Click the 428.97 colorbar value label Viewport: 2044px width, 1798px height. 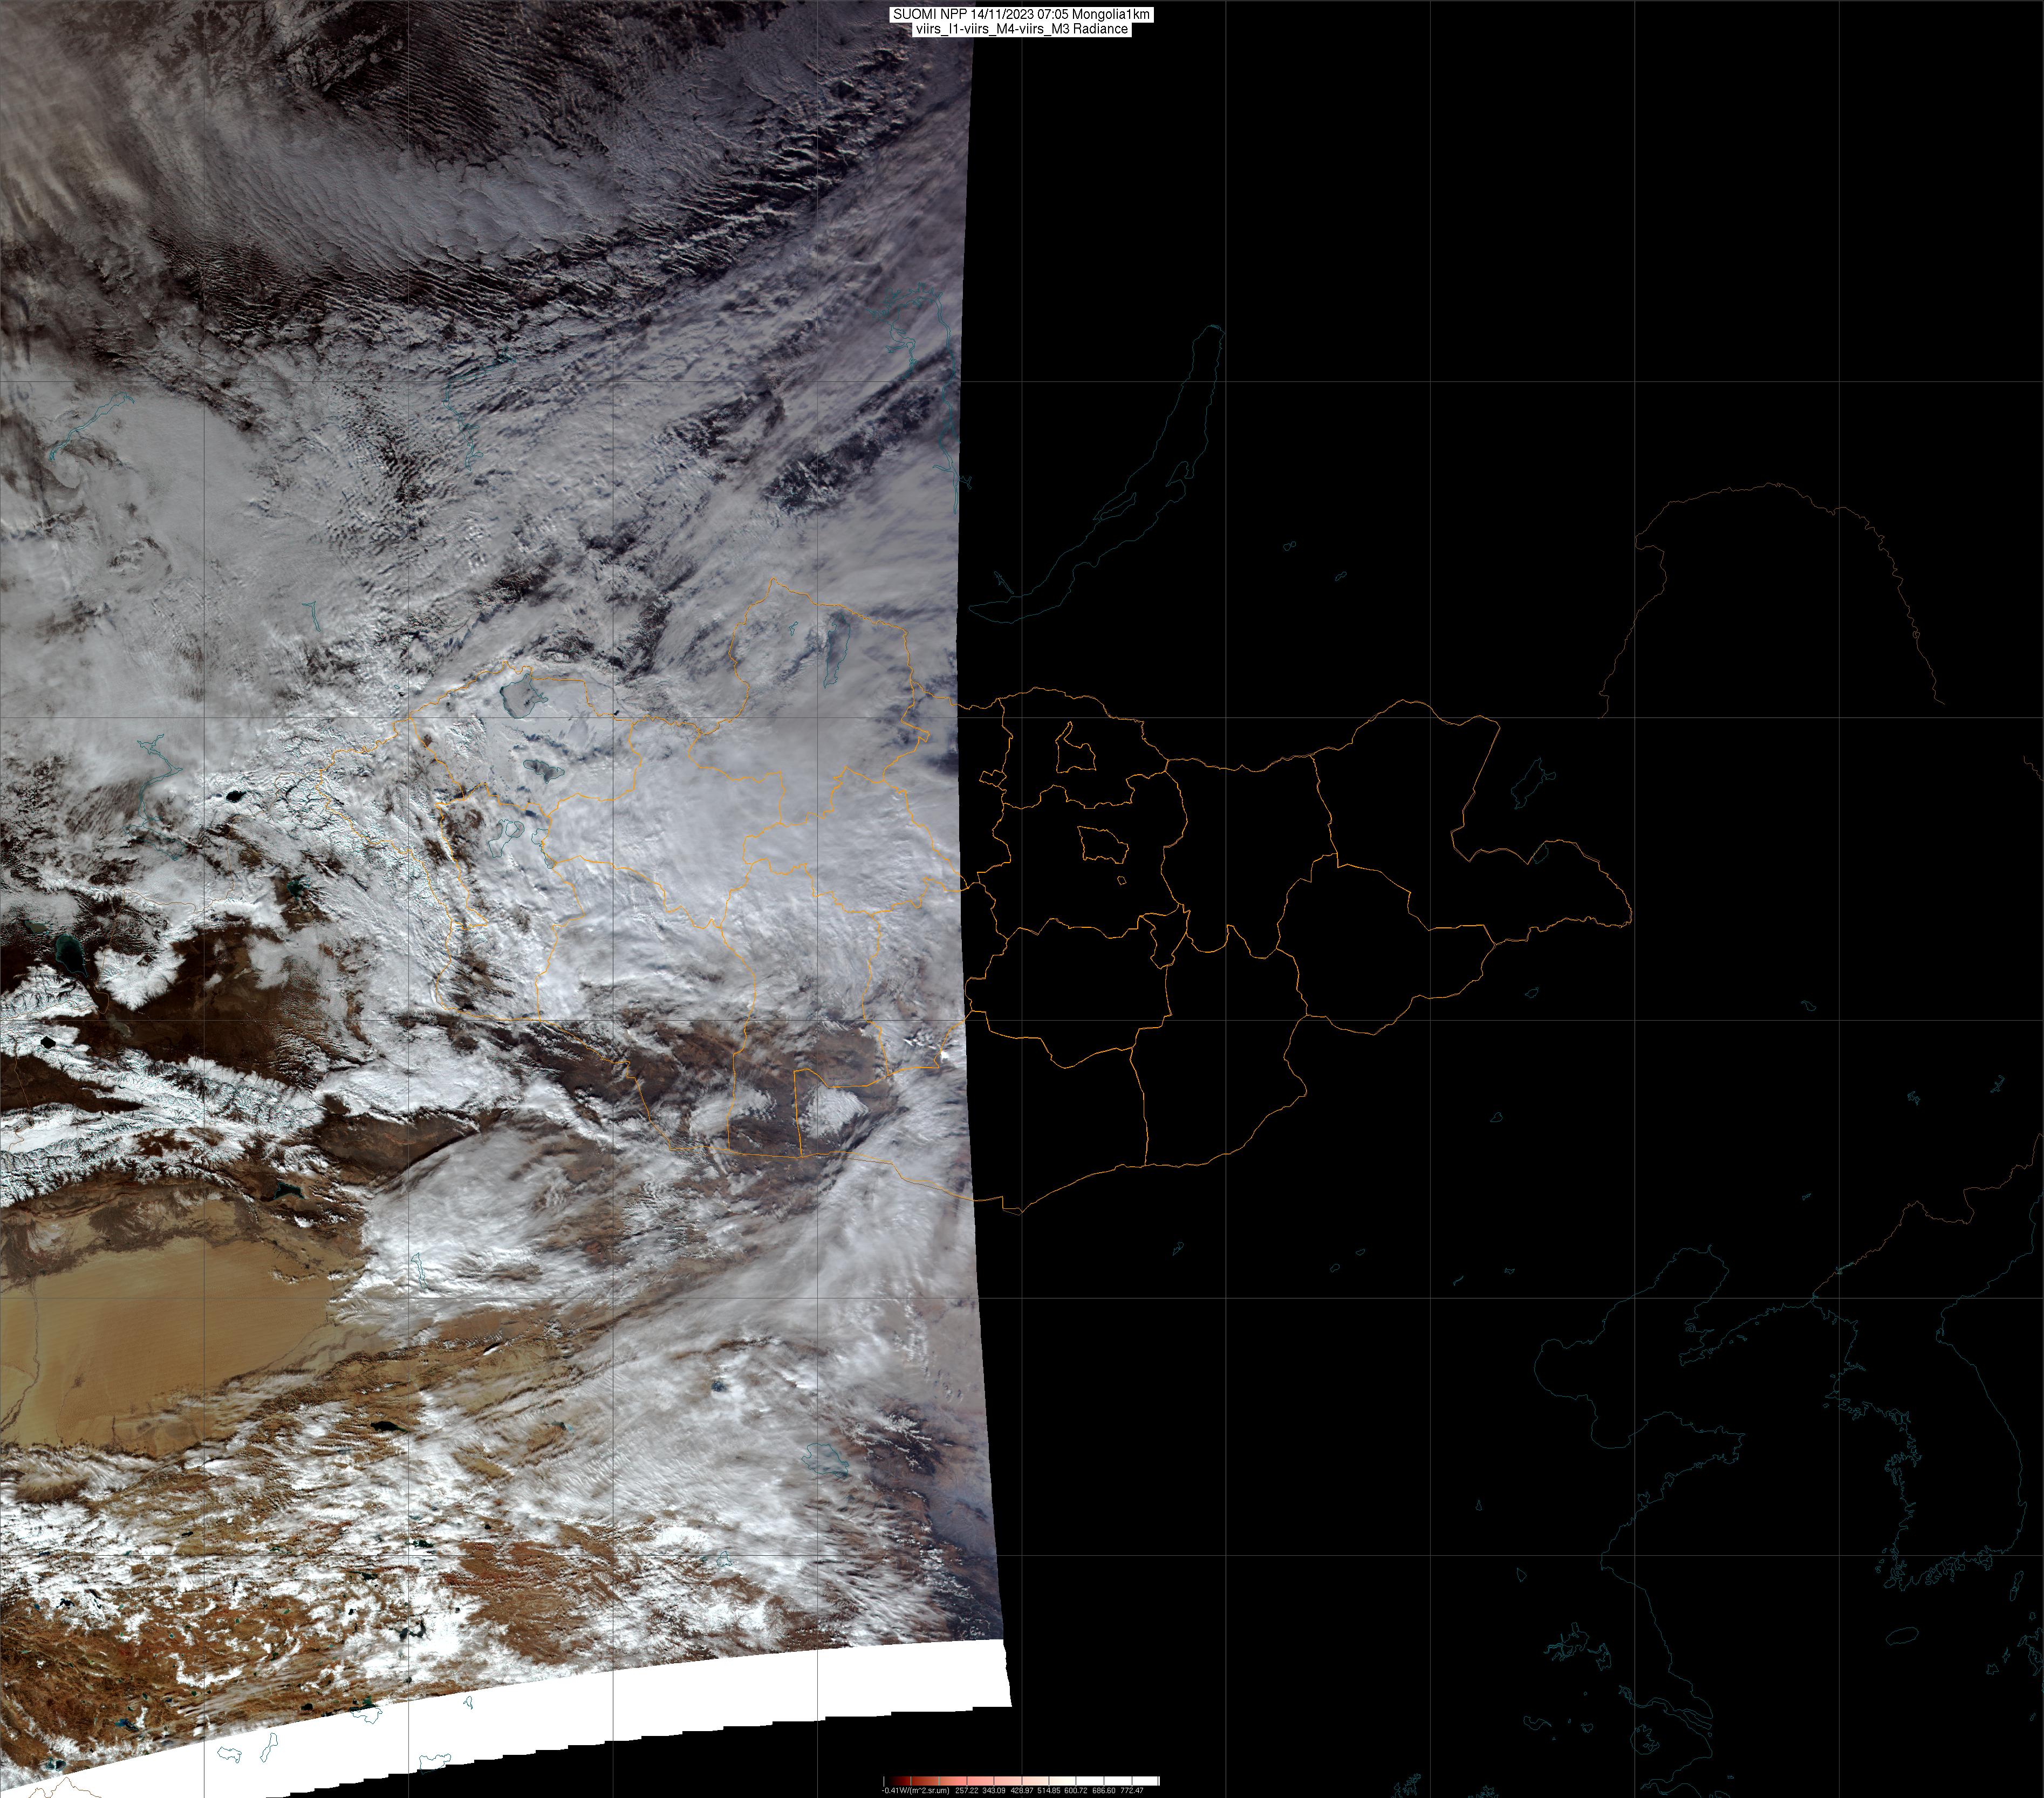pyautogui.click(x=1022, y=1790)
